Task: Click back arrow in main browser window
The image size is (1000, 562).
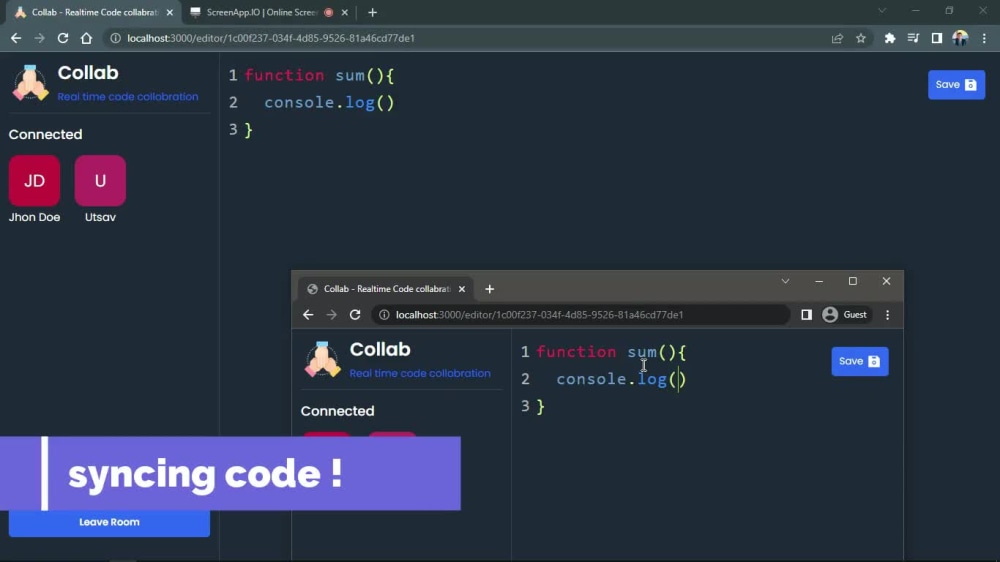Action: (x=16, y=38)
